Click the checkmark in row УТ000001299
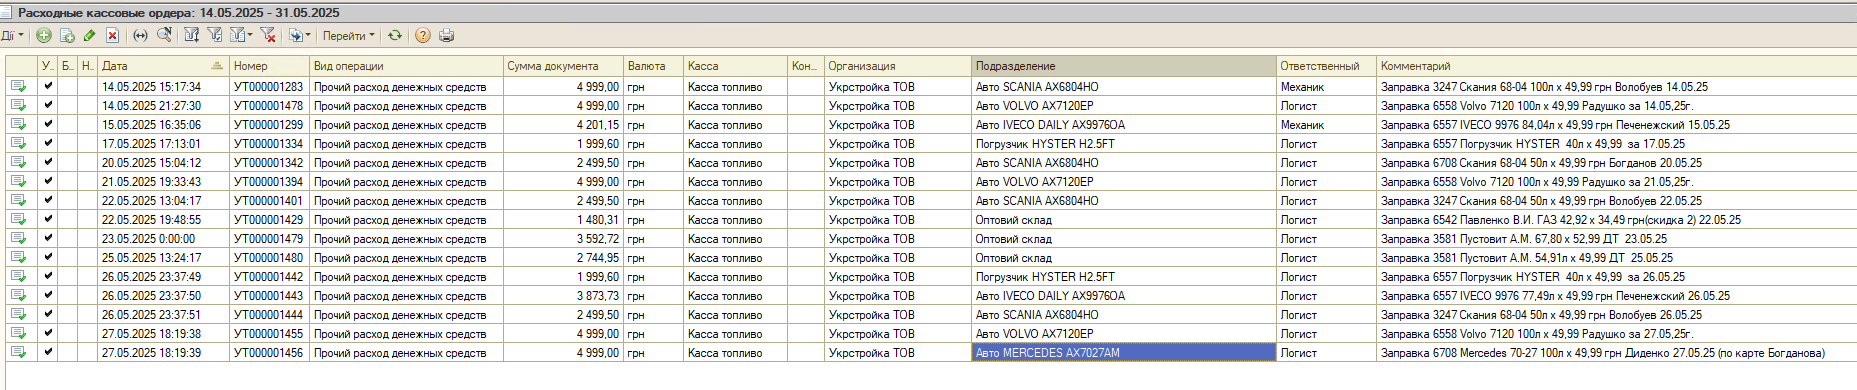Screen dimensions: 1857x390 click(x=48, y=124)
